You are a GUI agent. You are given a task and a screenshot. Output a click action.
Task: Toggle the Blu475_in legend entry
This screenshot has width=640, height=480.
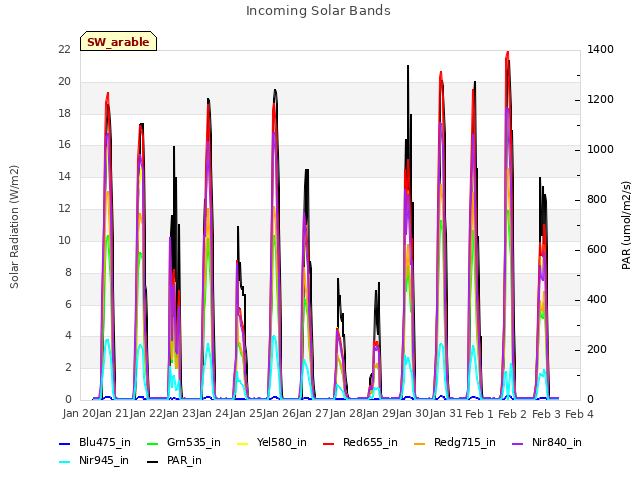[x=95, y=442]
